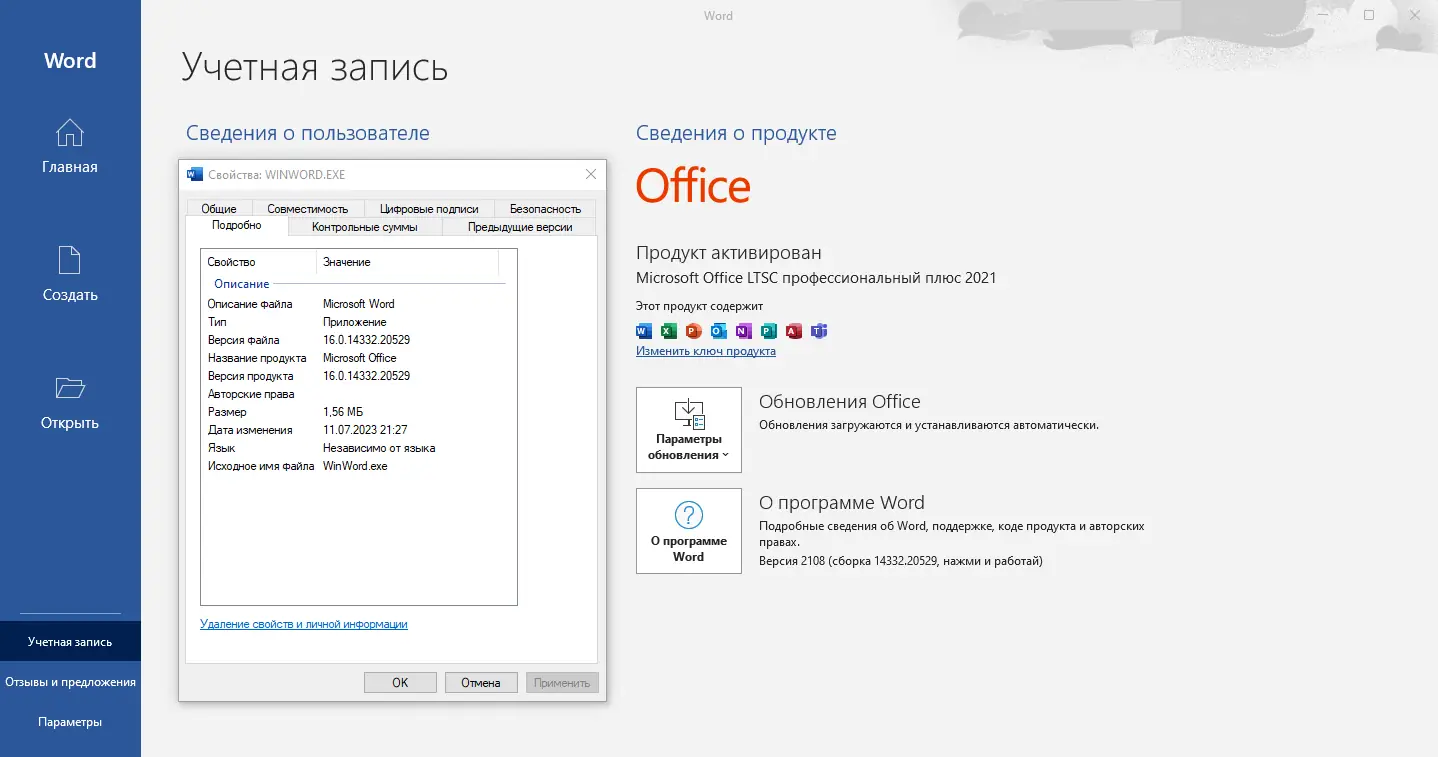Select the Язык row
The width and height of the screenshot is (1438, 757).
pyautogui.click(x=359, y=448)
